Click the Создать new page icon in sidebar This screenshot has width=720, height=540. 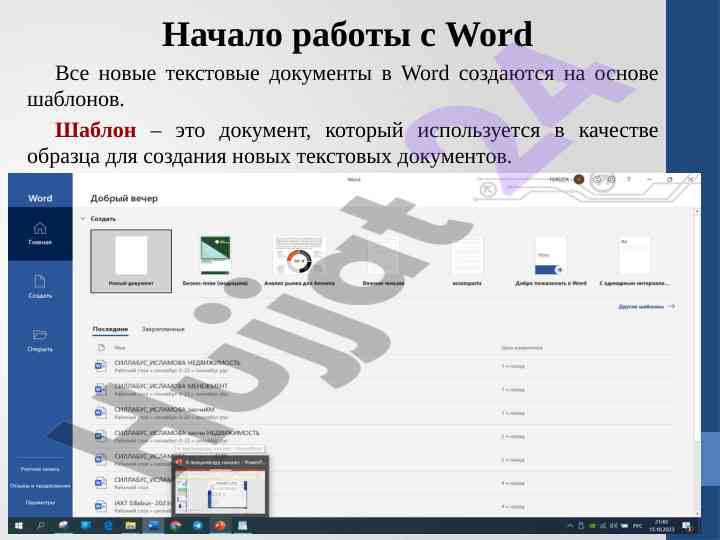[40, 281]
